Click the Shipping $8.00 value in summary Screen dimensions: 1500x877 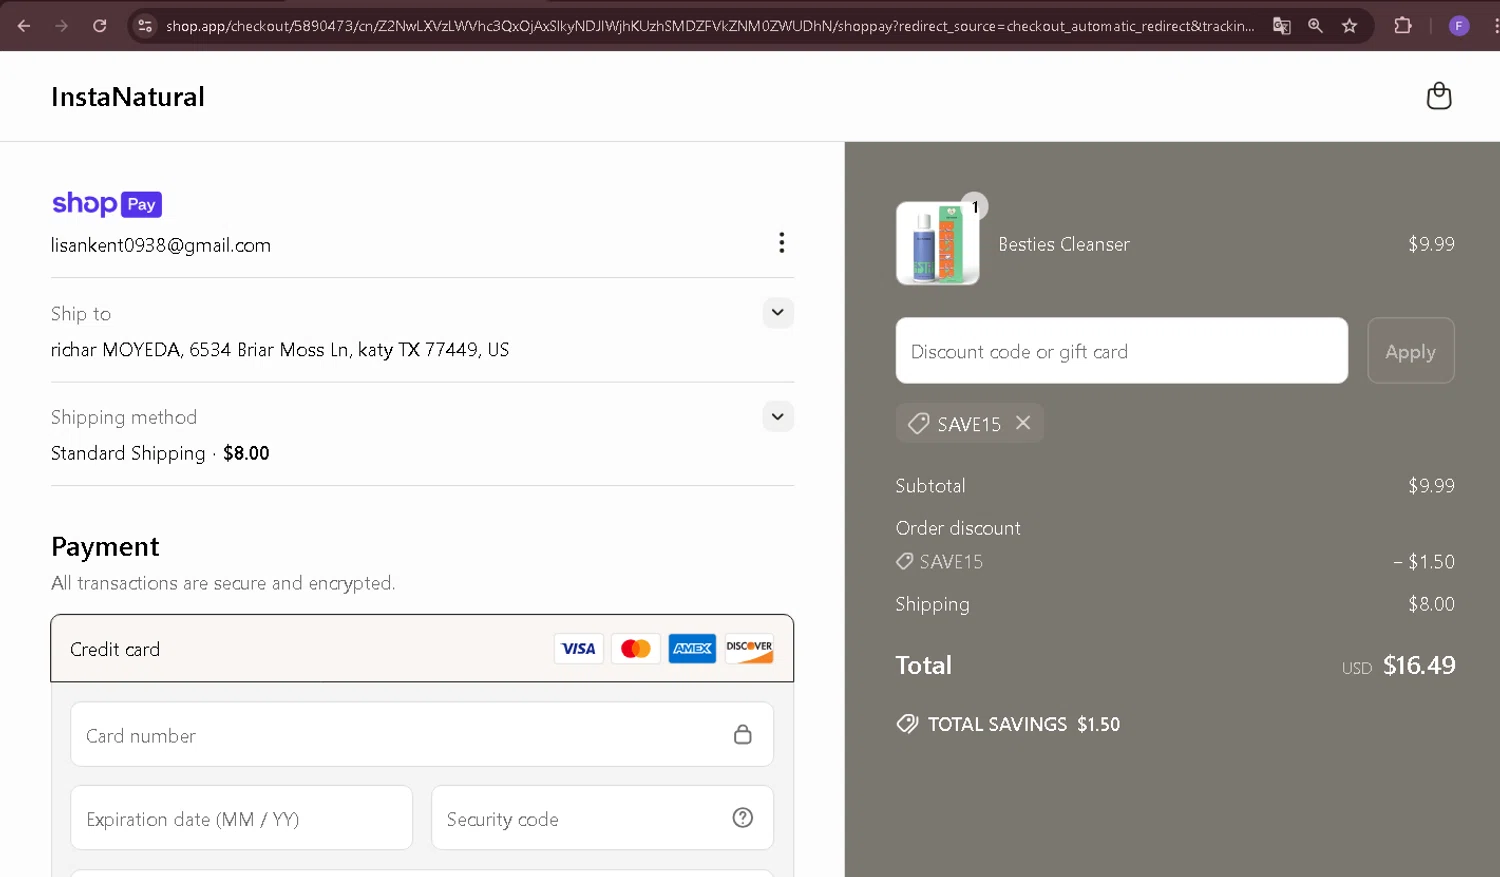pyautogui.click(x=1431, y=604)
